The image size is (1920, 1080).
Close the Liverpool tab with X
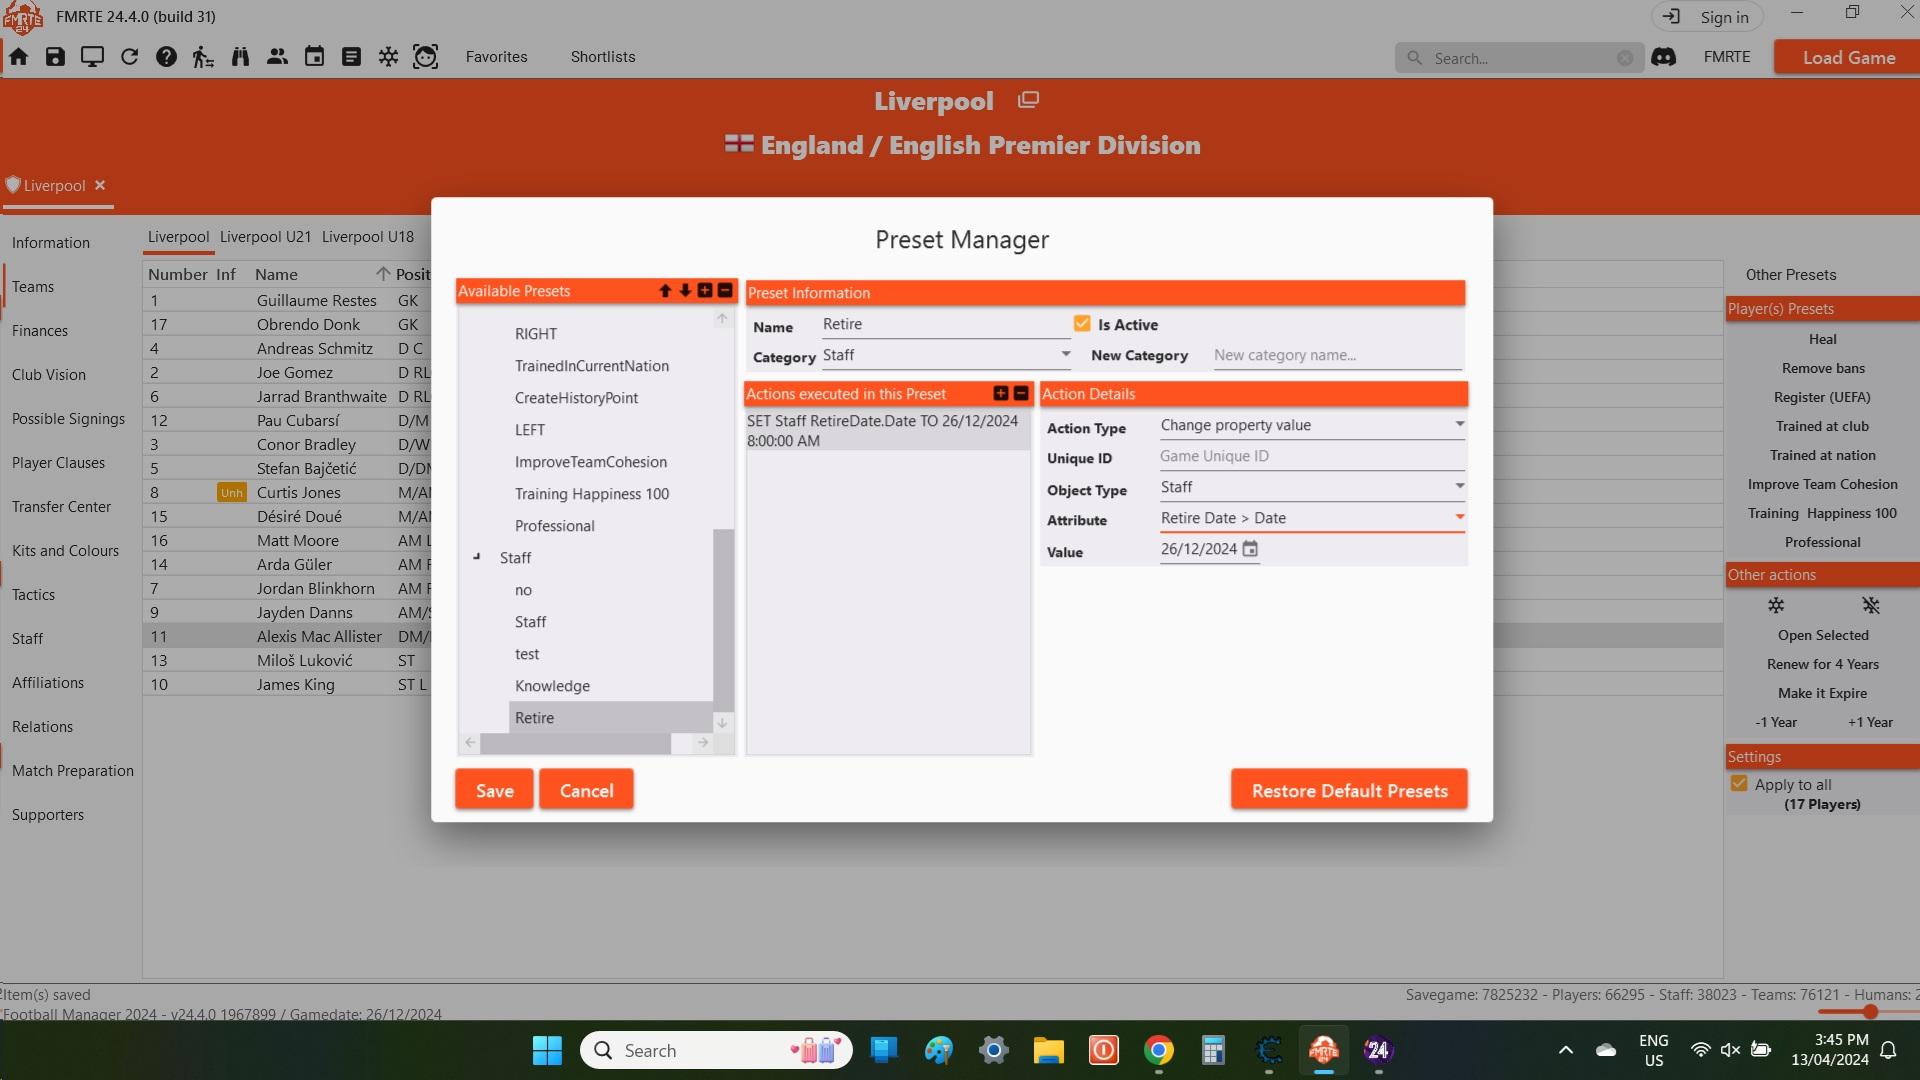click(x=100, y=185)
